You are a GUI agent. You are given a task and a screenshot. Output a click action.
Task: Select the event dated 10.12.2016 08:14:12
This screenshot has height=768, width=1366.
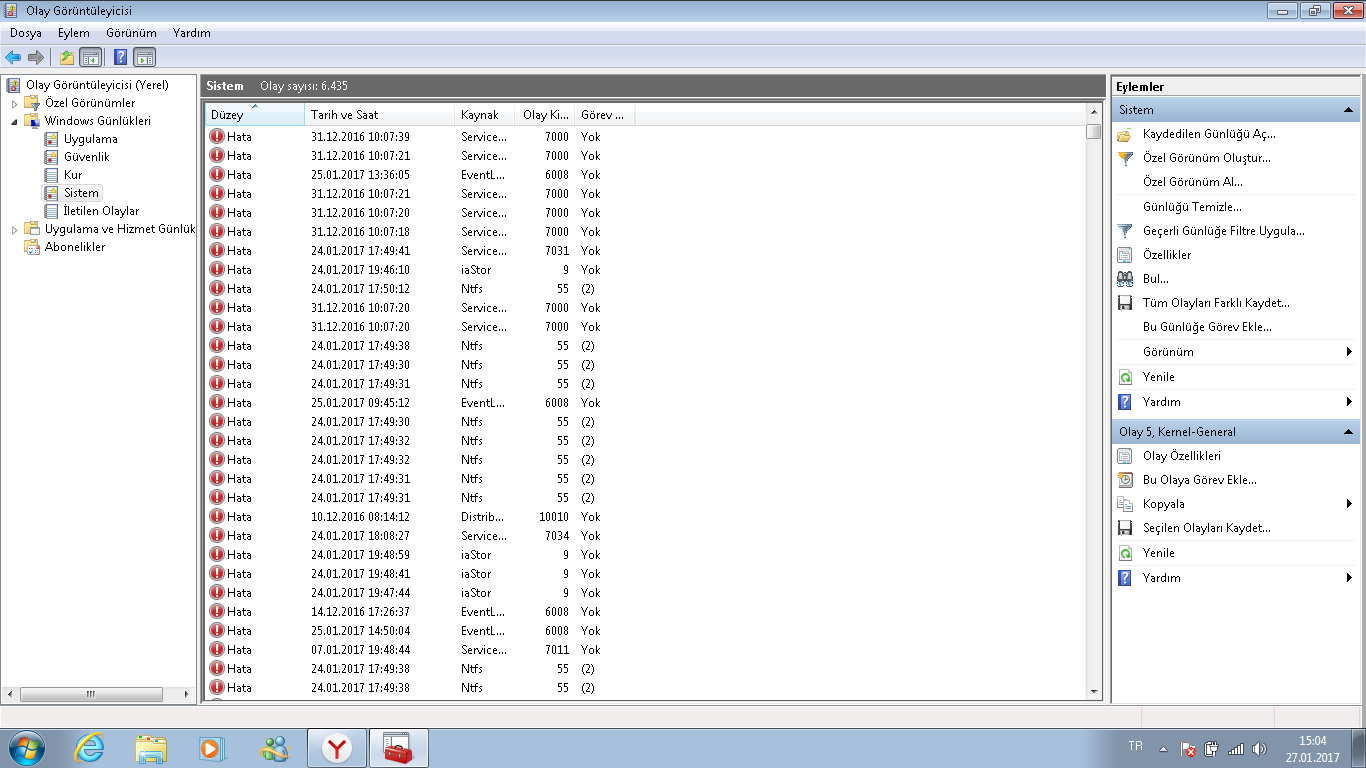click(645, 517)
